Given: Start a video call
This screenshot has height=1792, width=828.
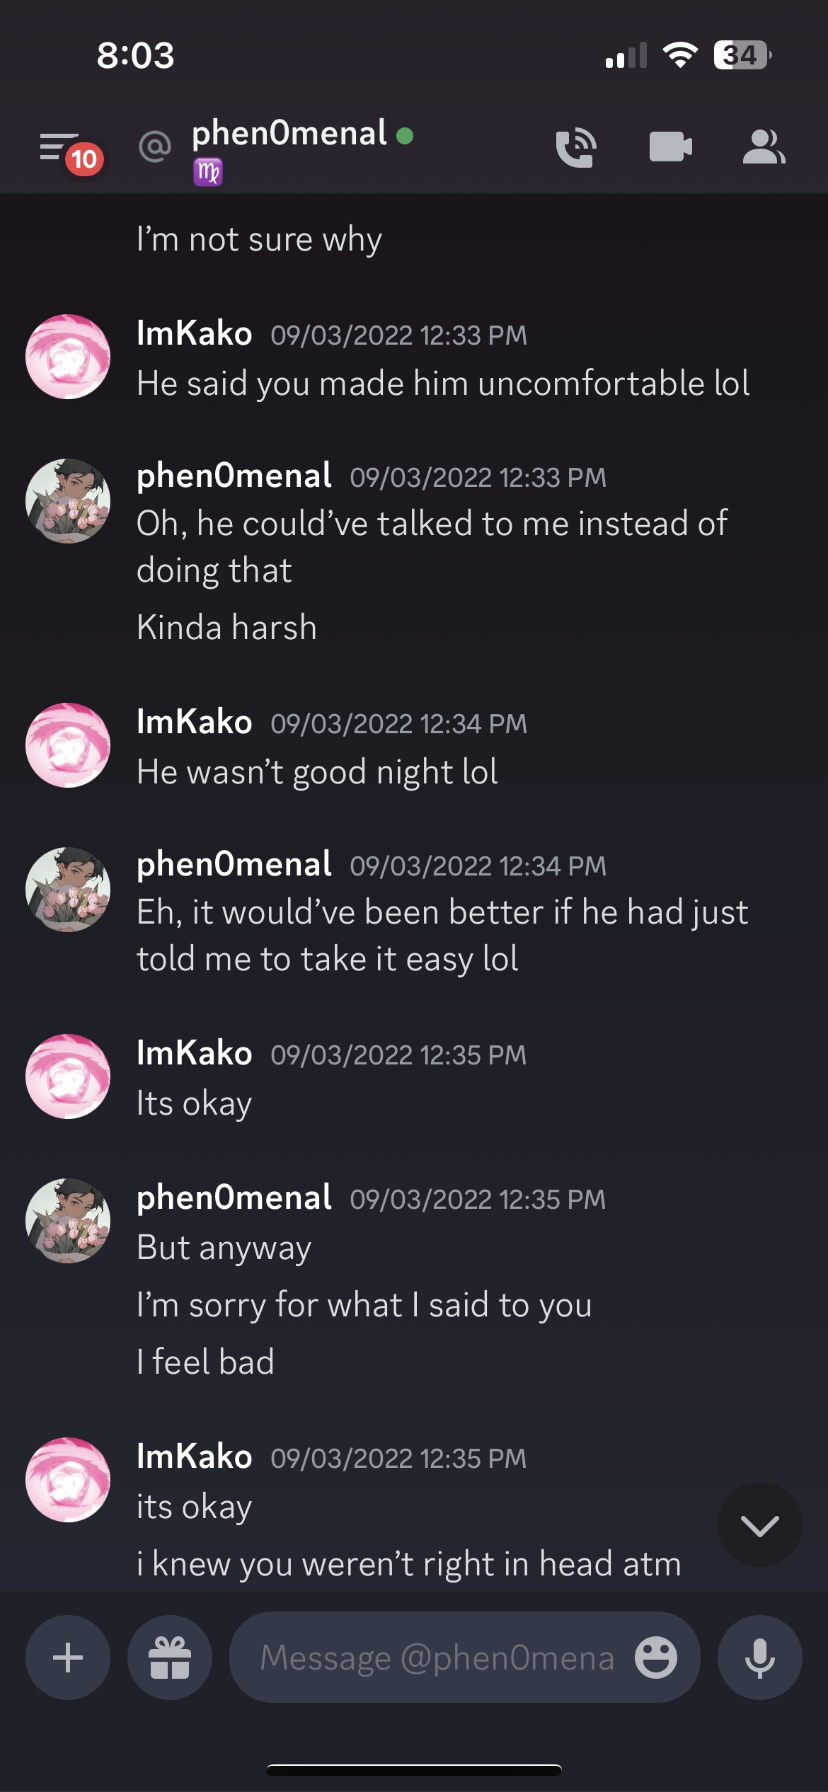Looking at the screenshot, I should pyautogui.click(x=670, y=148).
